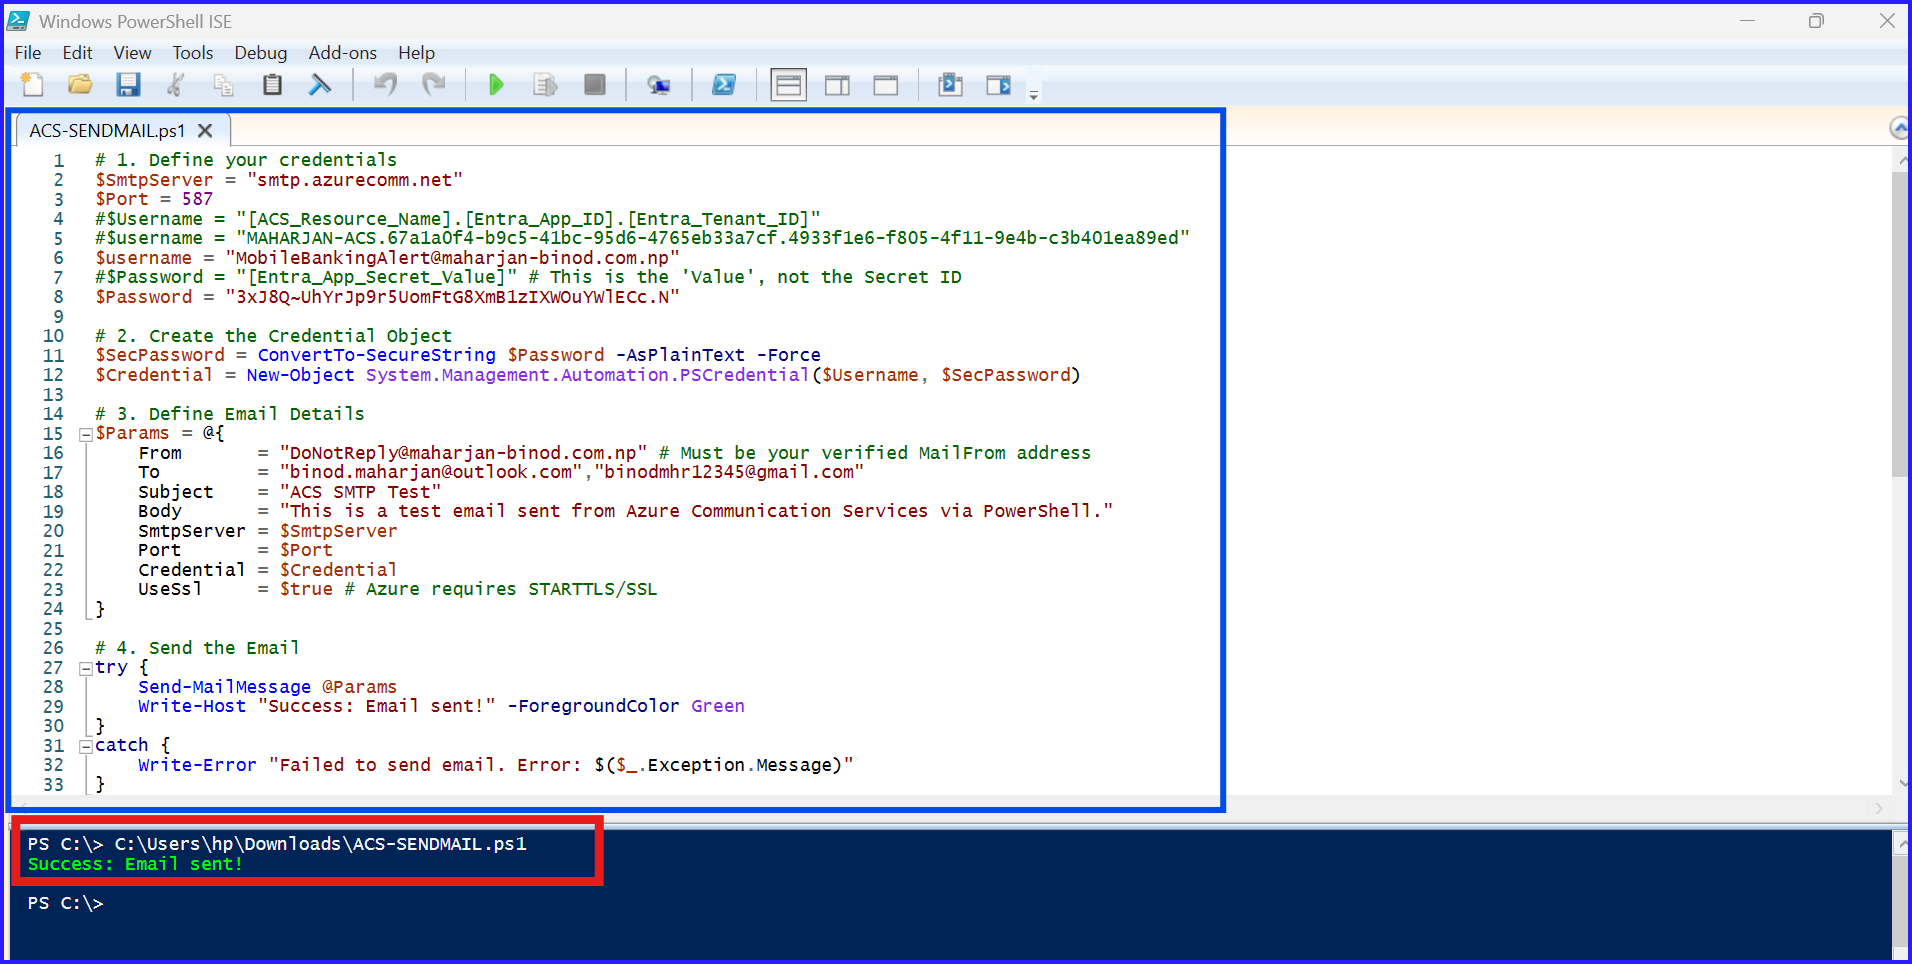
Task: Toggle Show Script Pane Maximized layout
Action: [886, 85]
